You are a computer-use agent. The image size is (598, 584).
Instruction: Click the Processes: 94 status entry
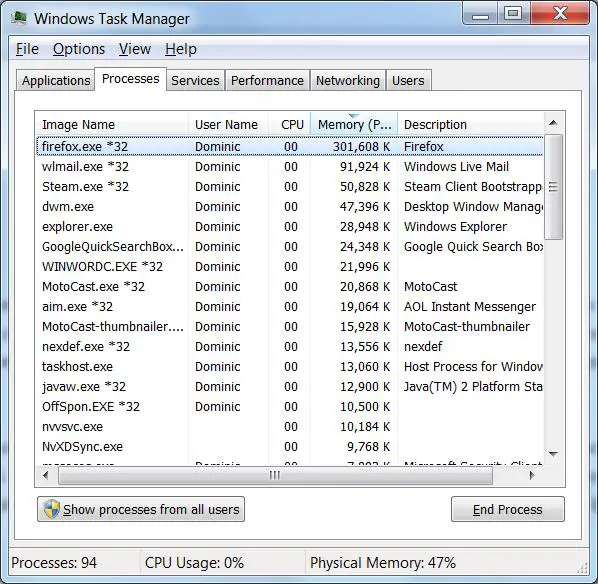[54, 563]
